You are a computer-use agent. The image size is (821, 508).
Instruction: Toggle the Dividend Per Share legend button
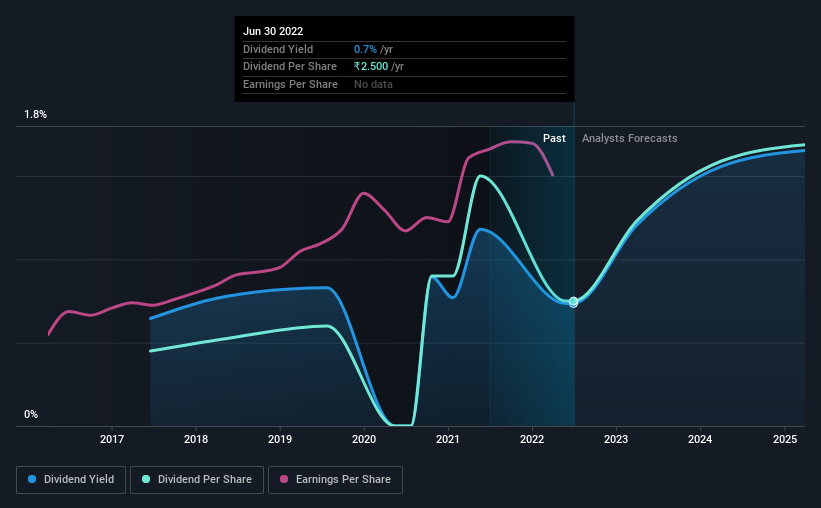197,480
